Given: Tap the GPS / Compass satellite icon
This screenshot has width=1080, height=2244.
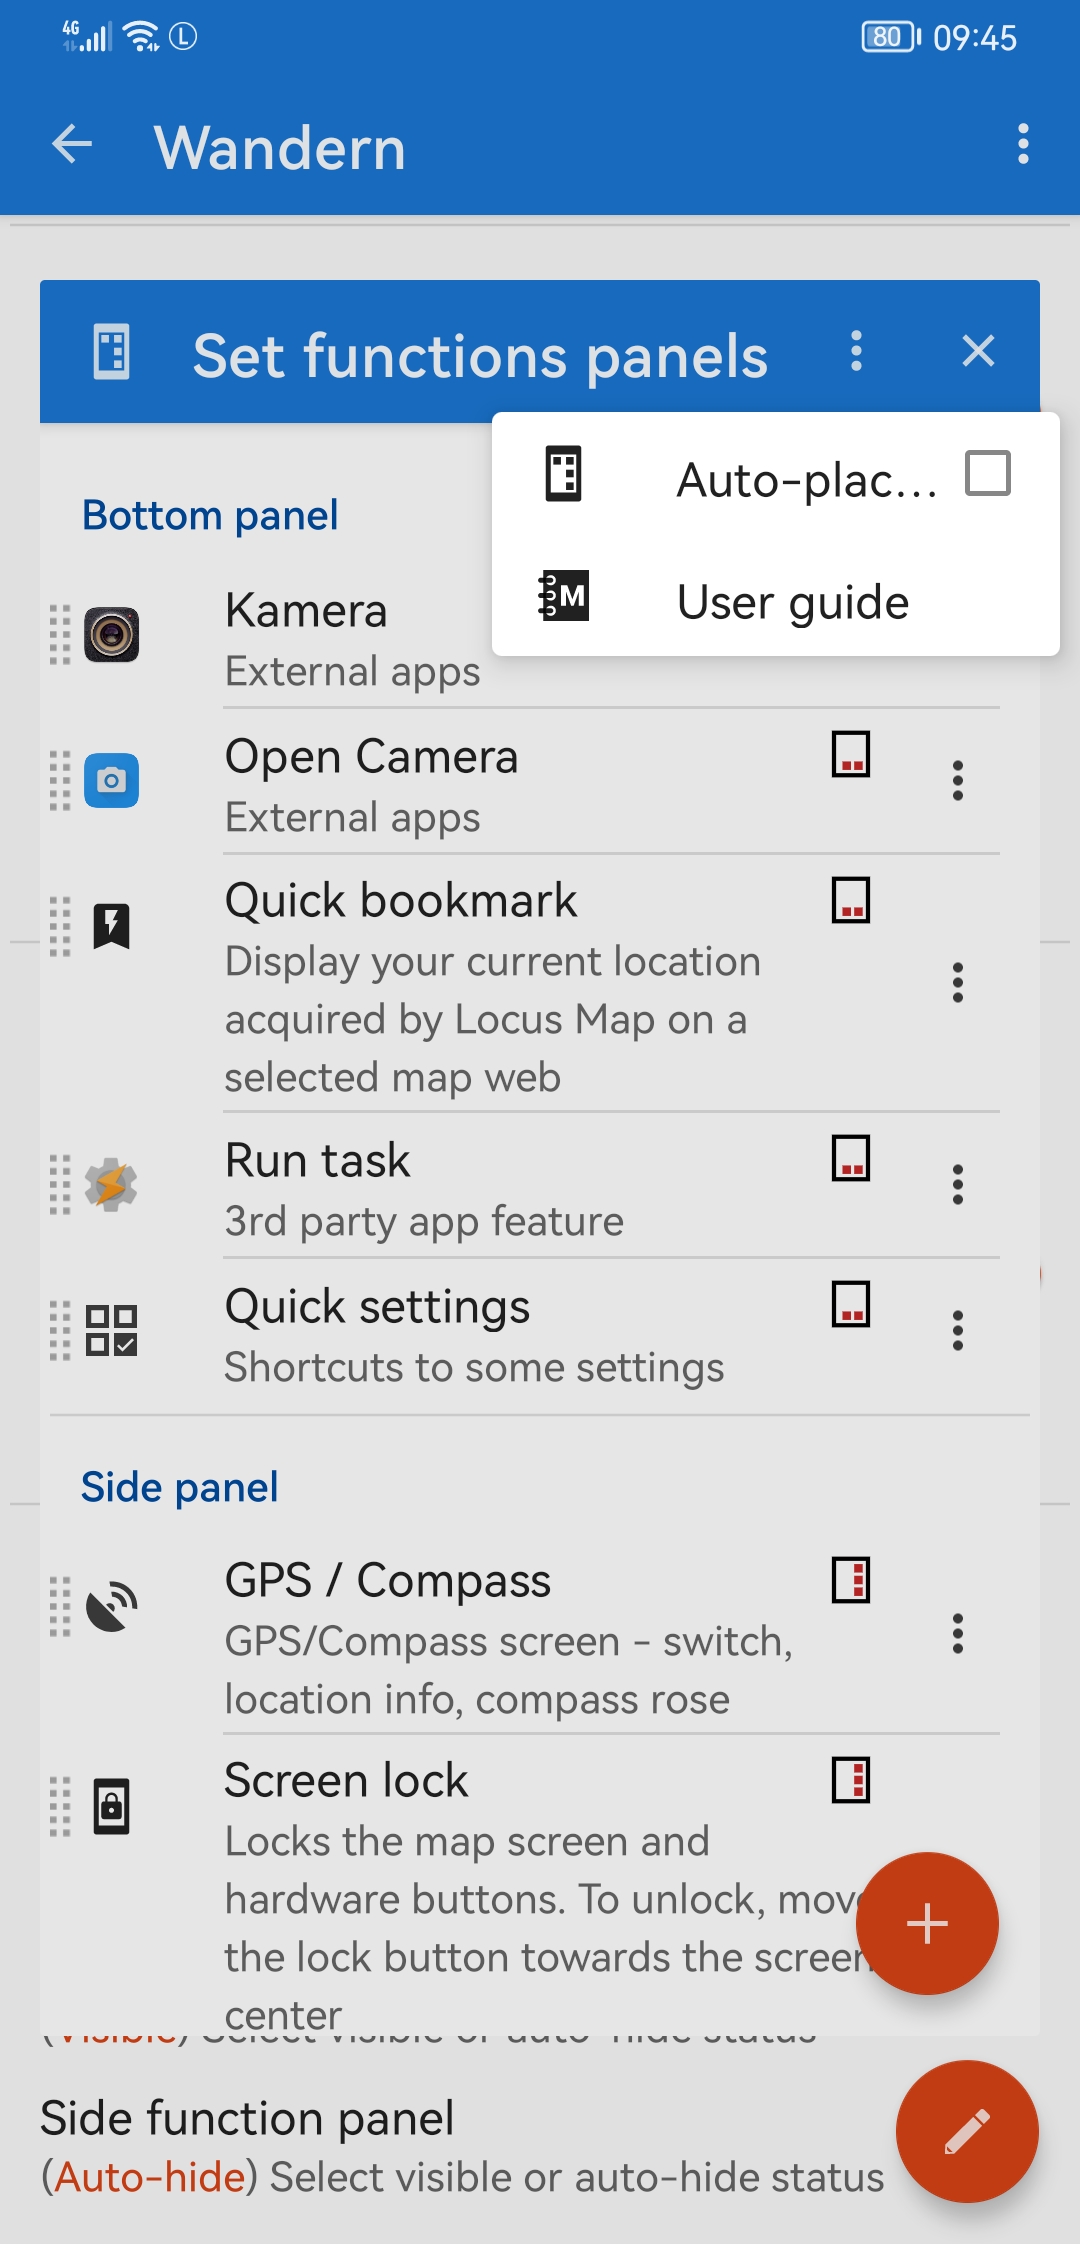Looking at the screenshot, I should click(111, 1606).
